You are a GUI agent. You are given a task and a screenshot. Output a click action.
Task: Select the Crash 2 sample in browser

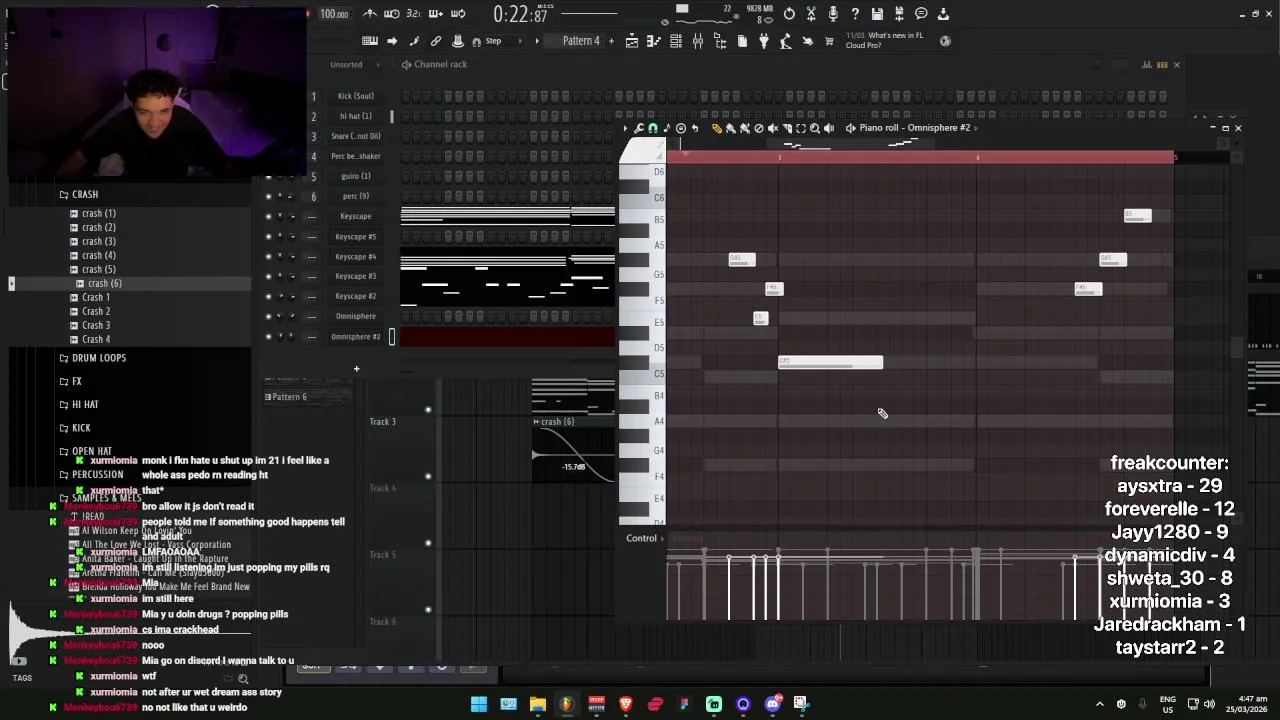(x=96, y=311)
